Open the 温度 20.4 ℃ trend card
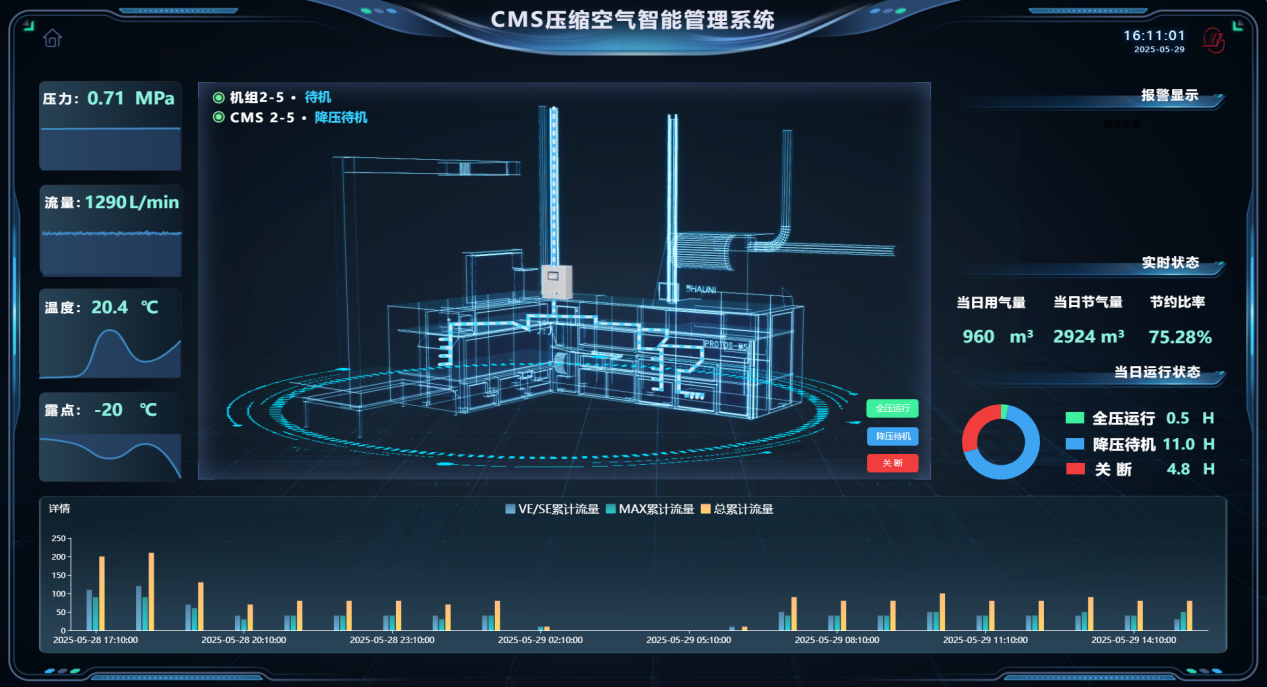 click(x=110, y=334)
